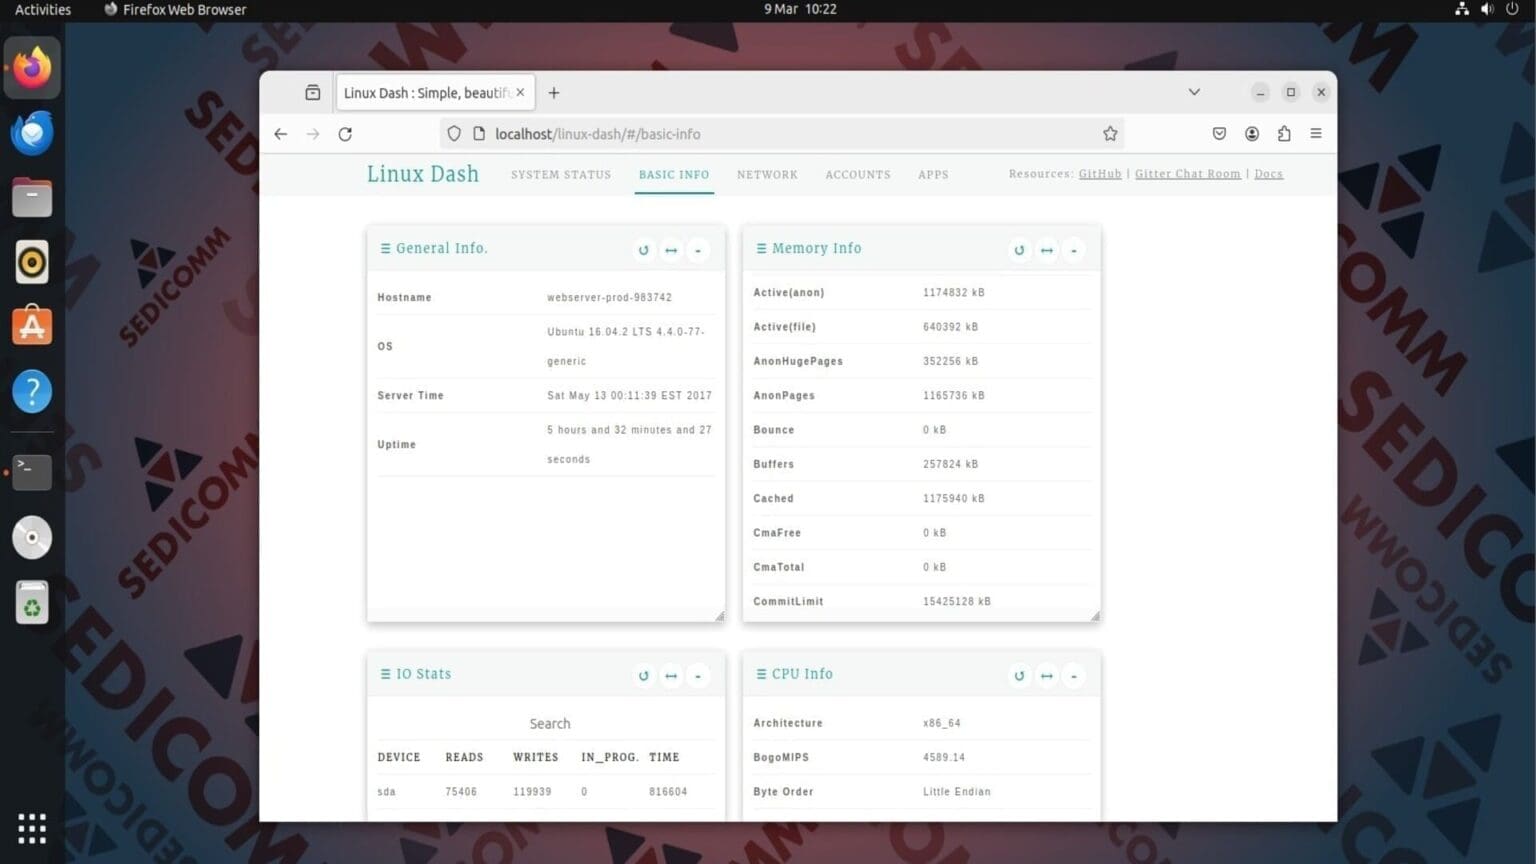Bookmark this page with the star
Screen dimensions: 1536x864
(x=1110, y=134)
